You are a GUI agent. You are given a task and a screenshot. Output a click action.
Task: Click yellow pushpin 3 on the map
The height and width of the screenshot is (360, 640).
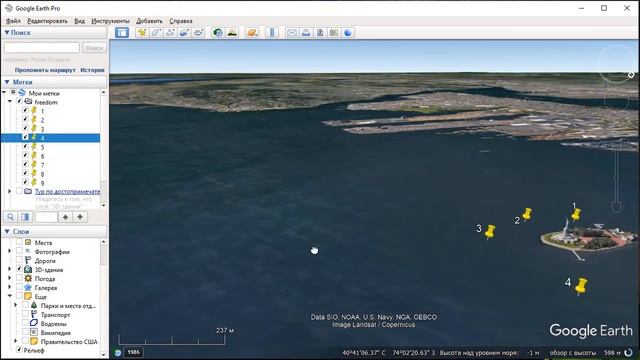click(490, 232)
